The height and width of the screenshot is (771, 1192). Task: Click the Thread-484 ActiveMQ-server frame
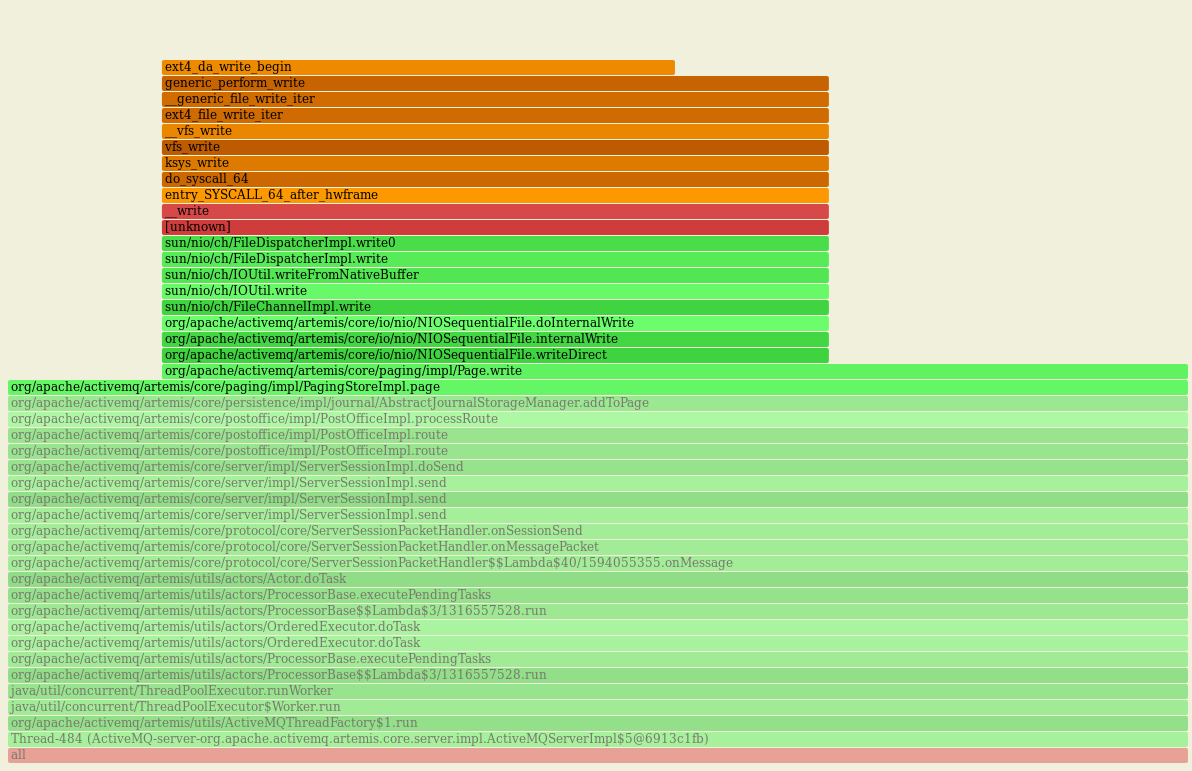click(598, 739)
